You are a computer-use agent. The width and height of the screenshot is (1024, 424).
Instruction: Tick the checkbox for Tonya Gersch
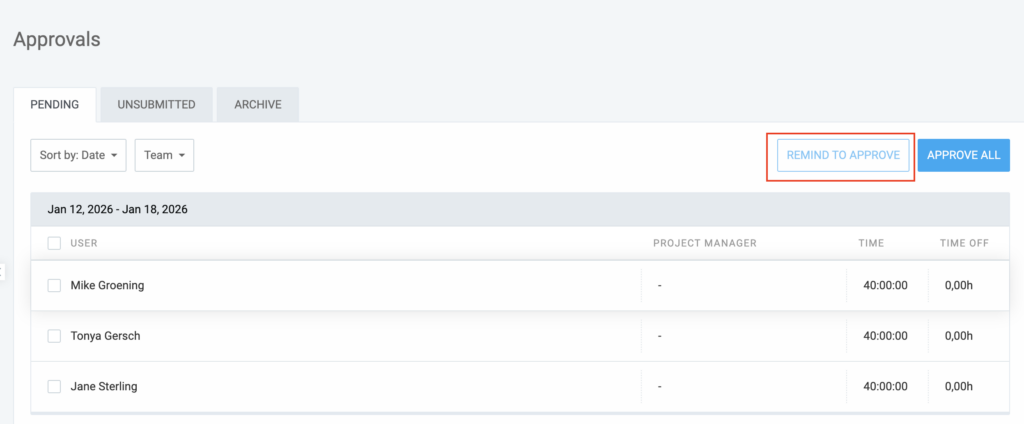click(54, 336)
